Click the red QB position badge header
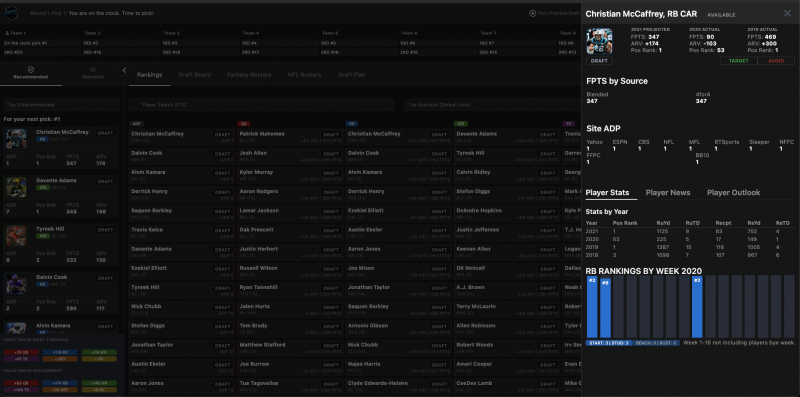 point(243,123)
